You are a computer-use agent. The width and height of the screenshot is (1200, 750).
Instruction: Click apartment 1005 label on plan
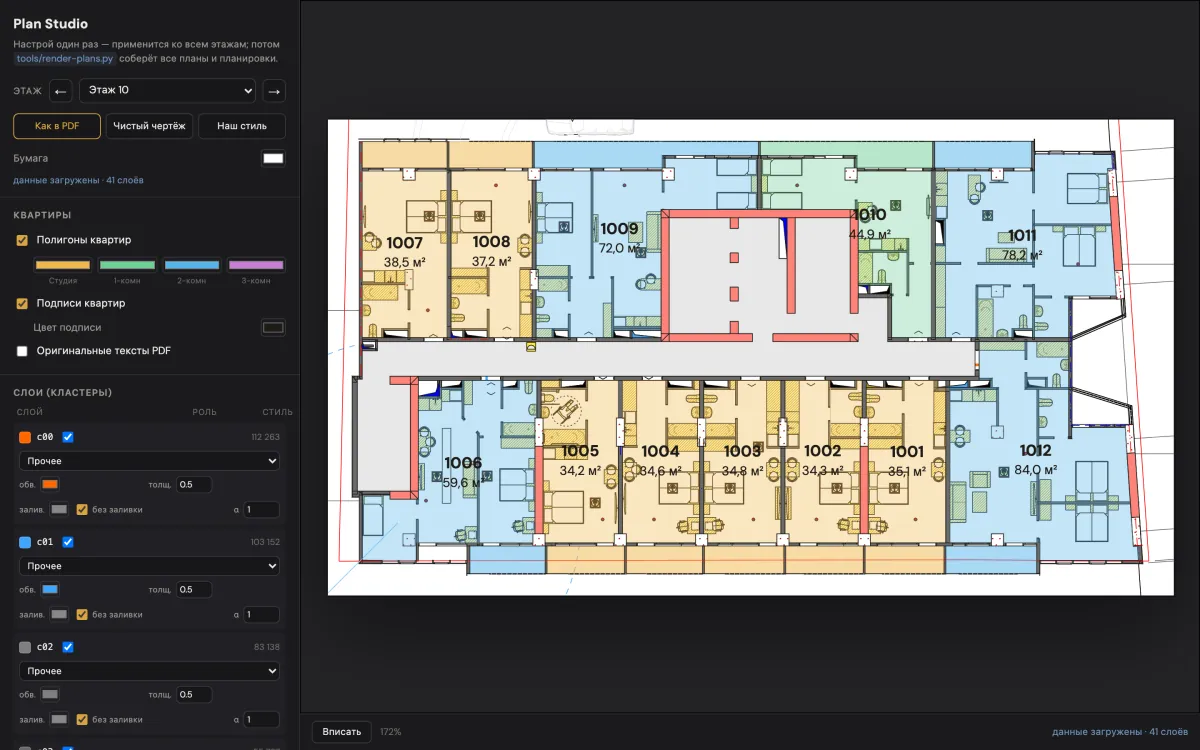click(x=580, y=451)
